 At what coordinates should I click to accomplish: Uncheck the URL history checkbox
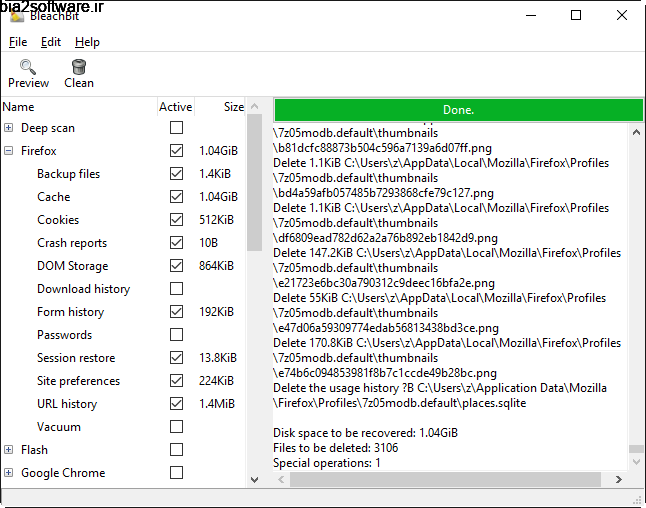pyautogui.click(x=176, y=404)
